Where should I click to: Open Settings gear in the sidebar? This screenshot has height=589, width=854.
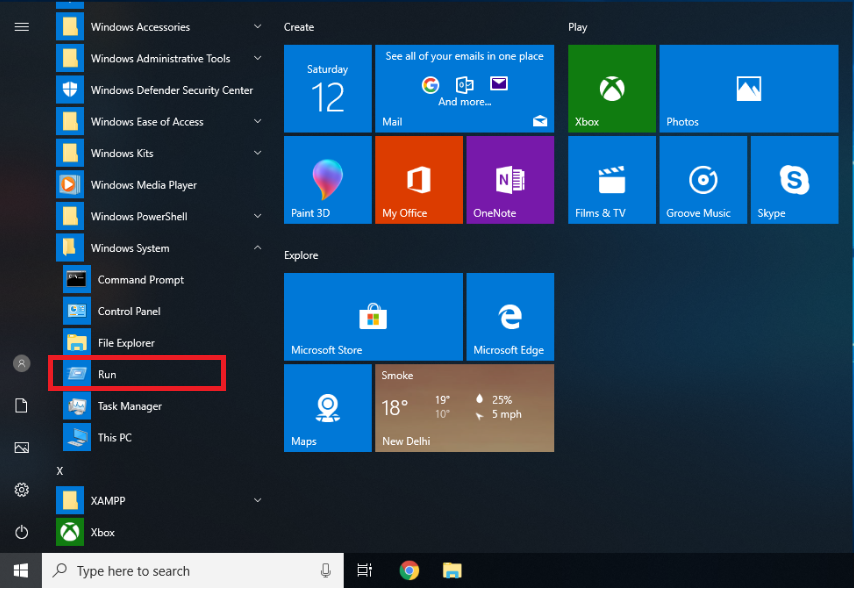tap(21, 490)
